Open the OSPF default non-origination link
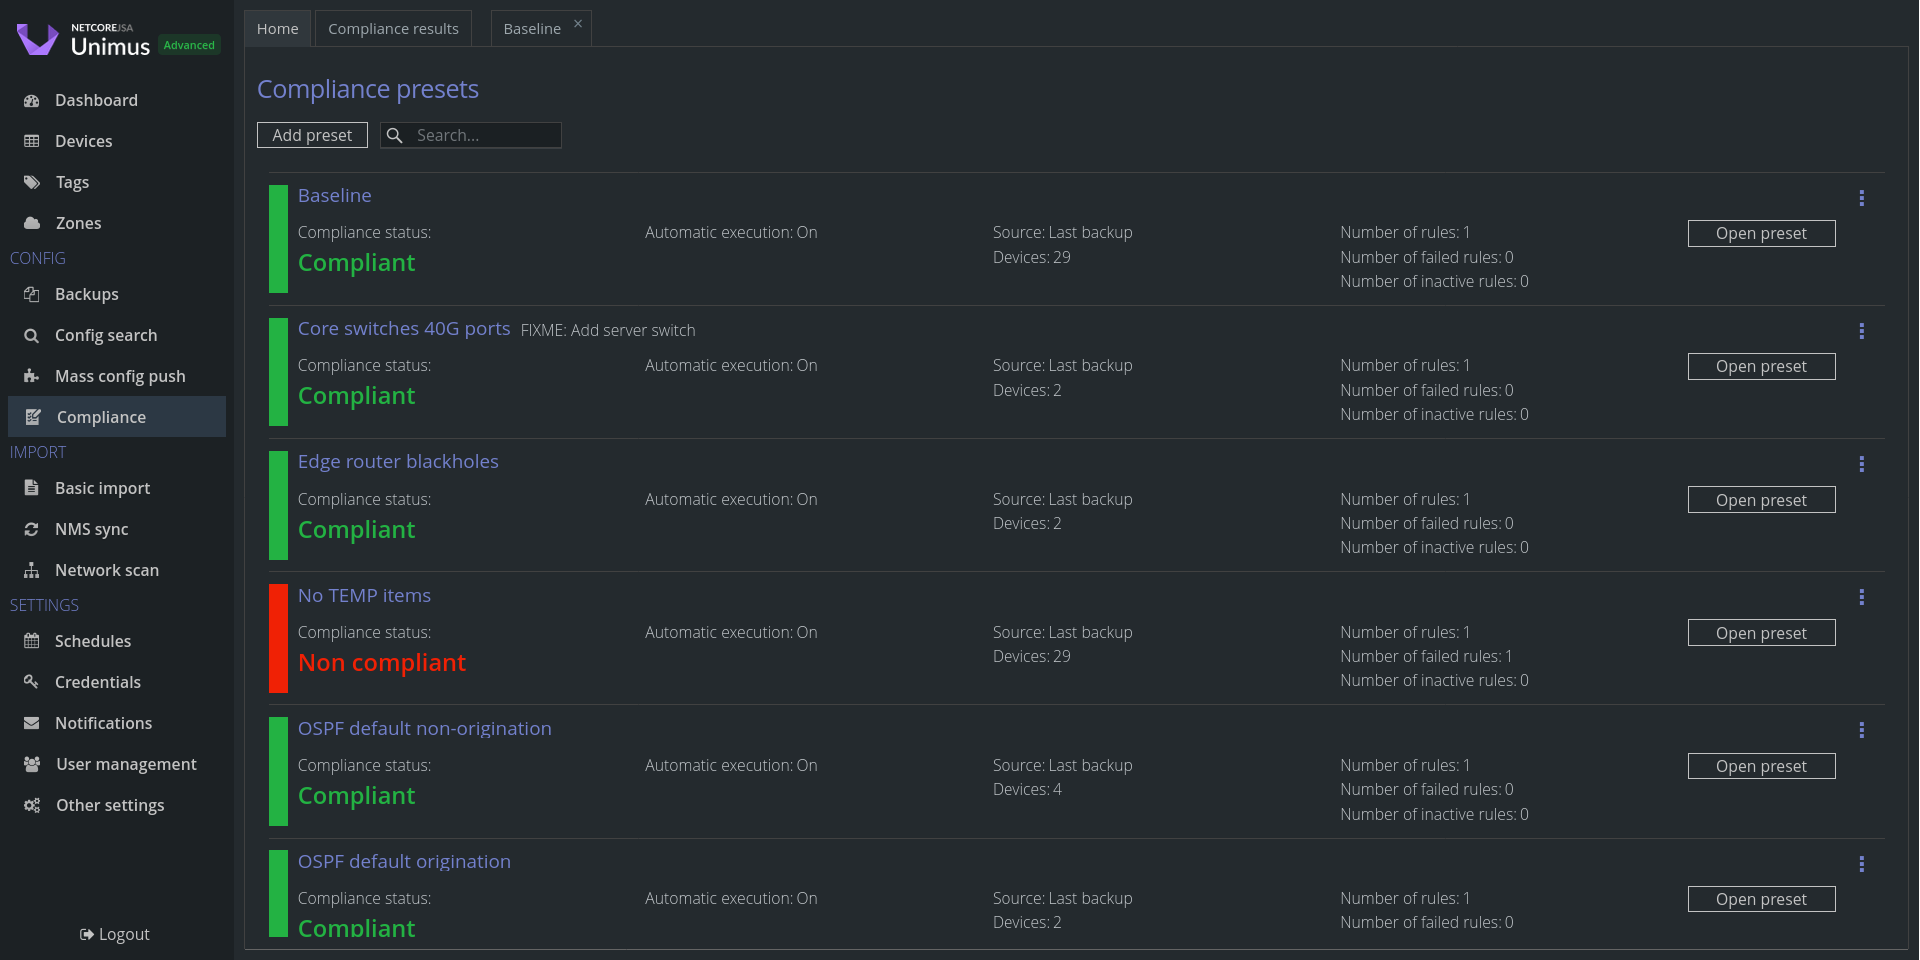The height and width of the screenshot is (960, 1920). (424, 728)
